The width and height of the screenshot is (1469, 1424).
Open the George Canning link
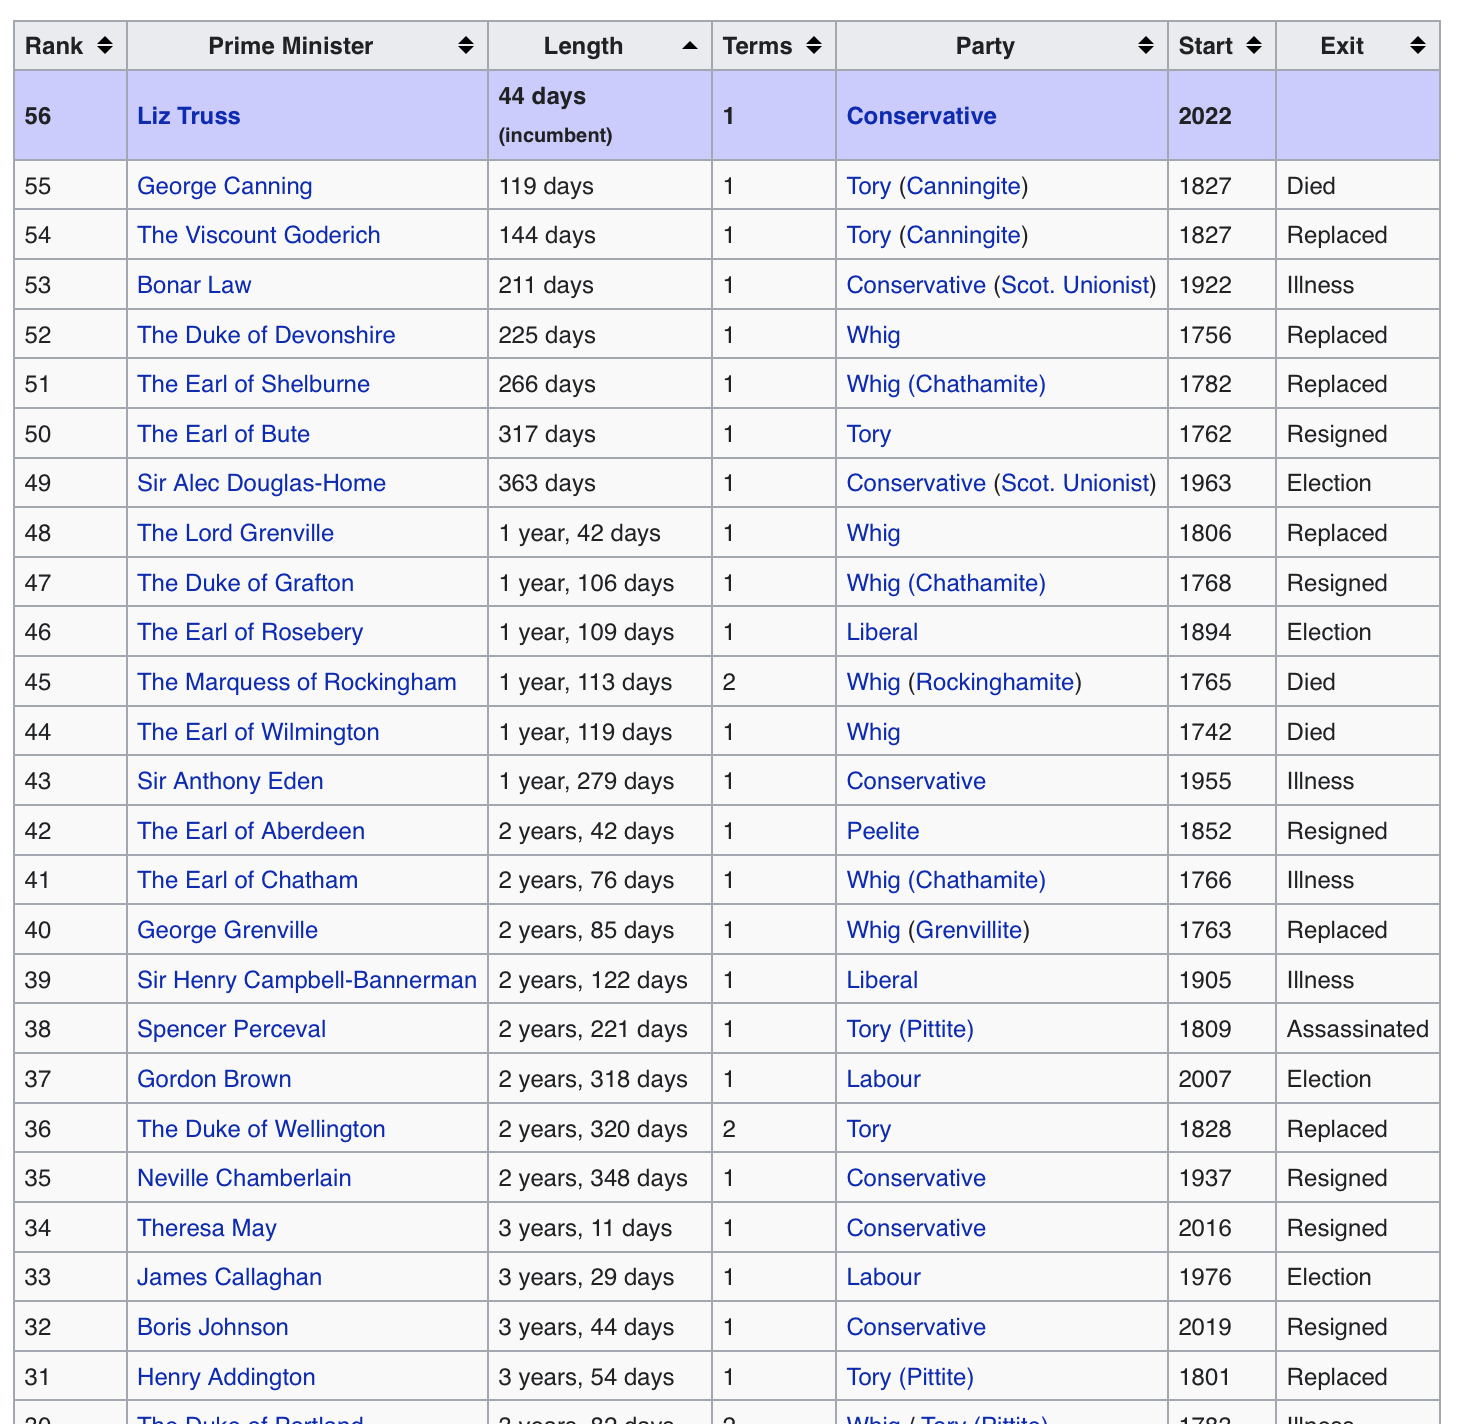225,186
